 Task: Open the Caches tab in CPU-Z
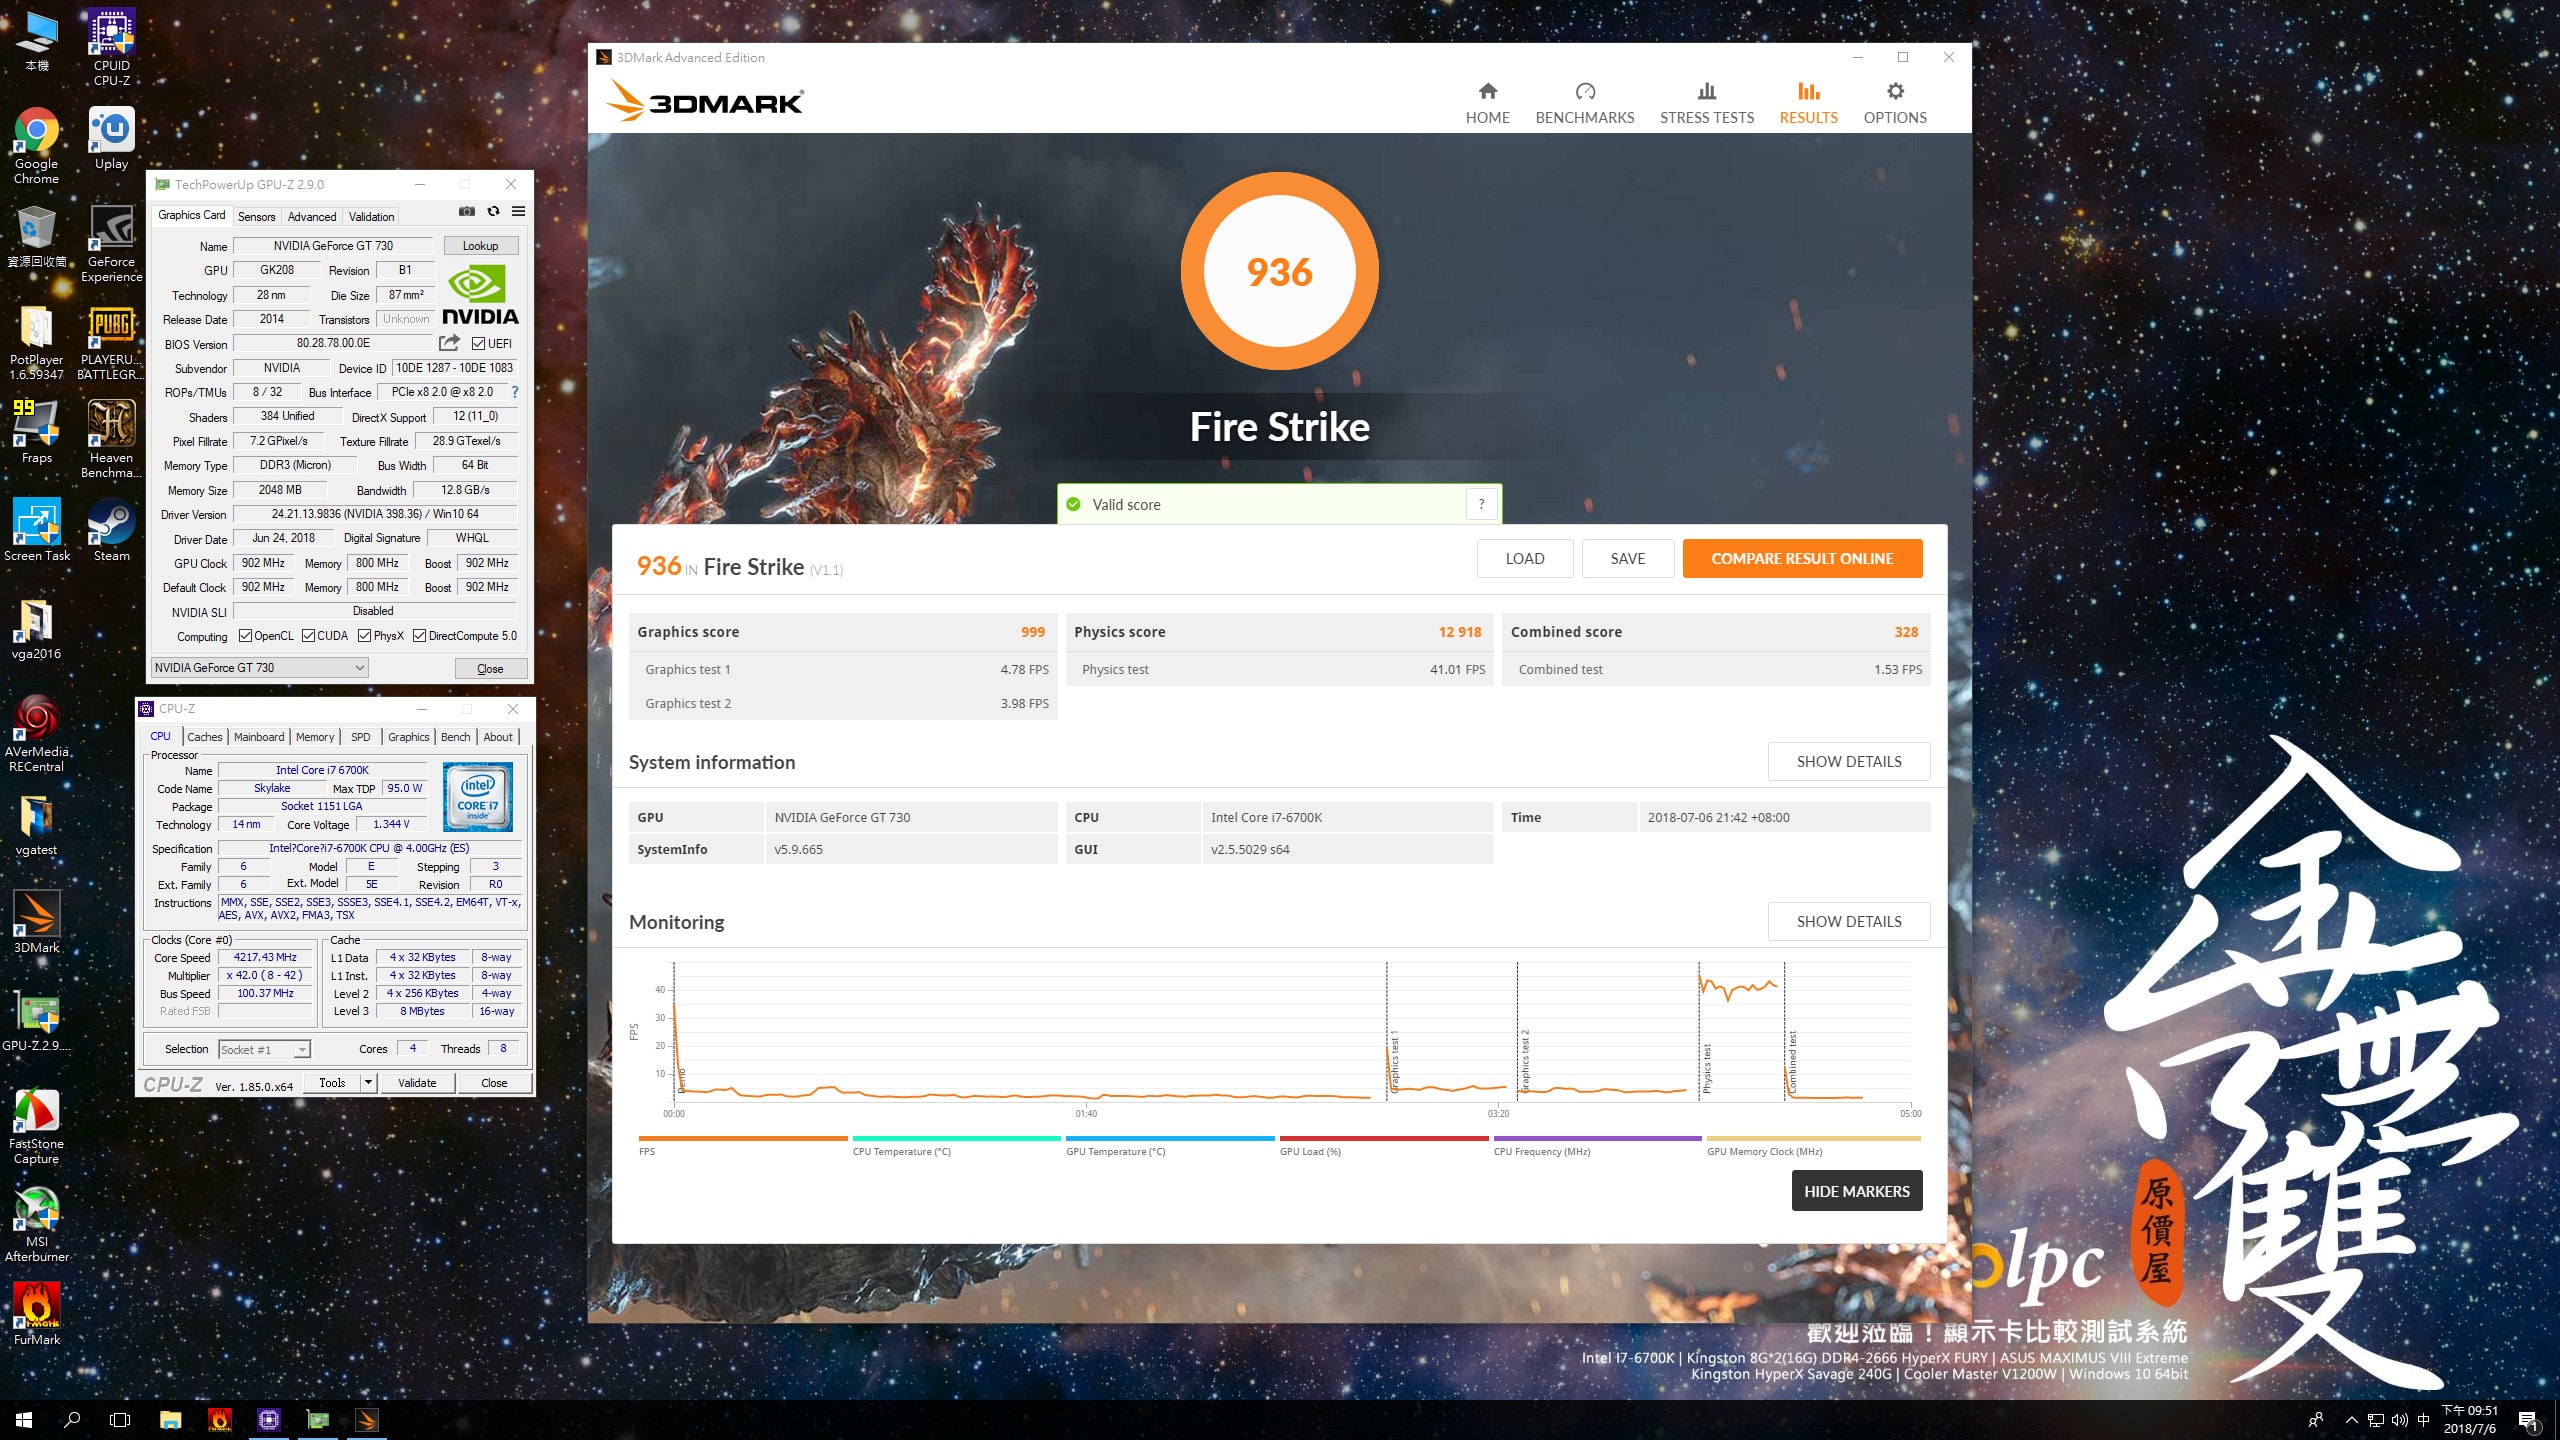coord(205,737)
